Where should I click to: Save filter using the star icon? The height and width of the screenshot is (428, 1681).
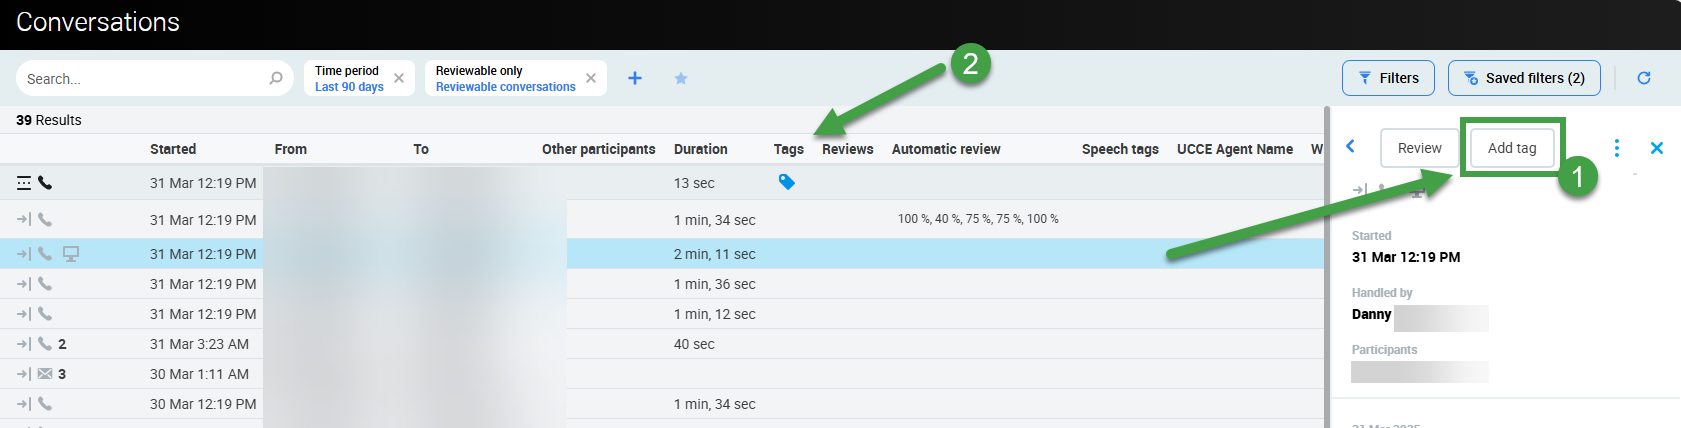click(x=681, y=78)
